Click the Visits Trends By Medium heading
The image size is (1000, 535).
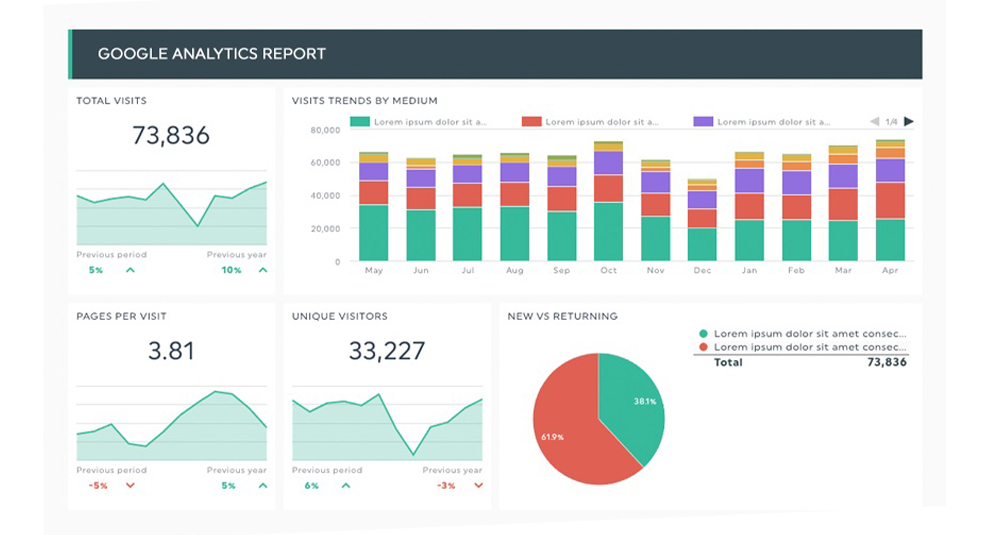click(x=365, y=101)
